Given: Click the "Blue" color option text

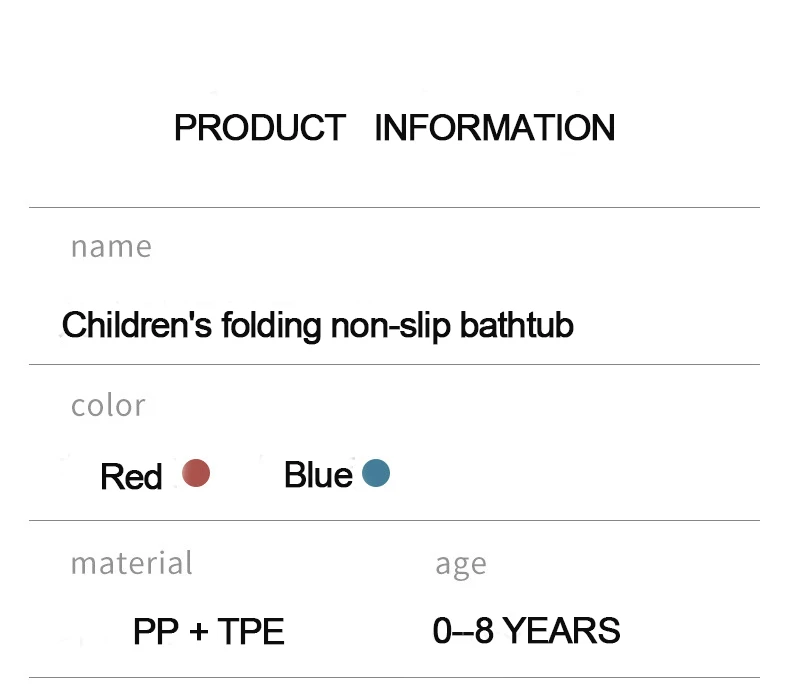Looking at the screenshot, I should click(318, 475).
